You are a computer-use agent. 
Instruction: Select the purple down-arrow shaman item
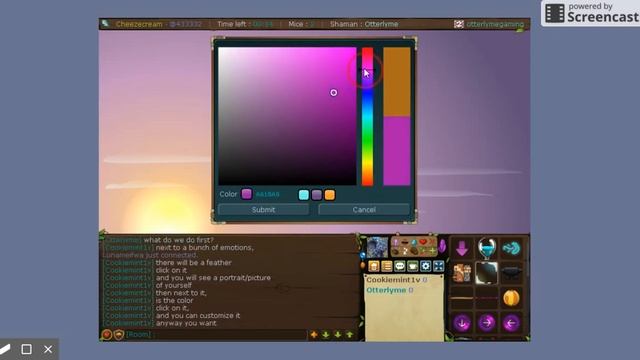click(462, 248)
